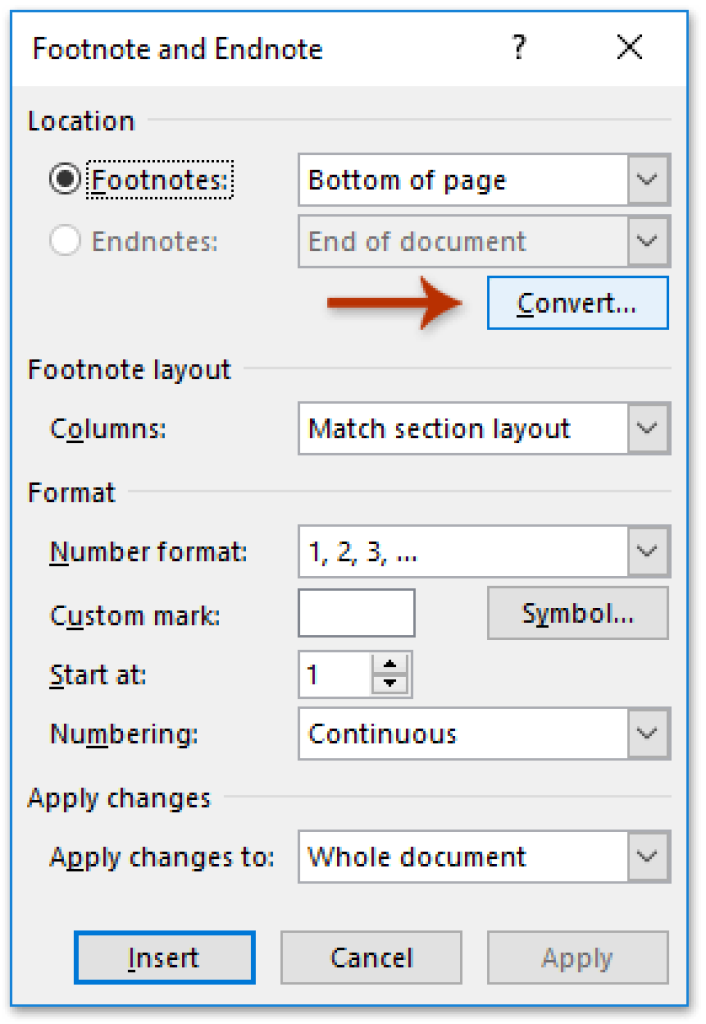This screenshot has width=706, height=1024.
Task: Select the Endnotes radio button
Action: (x=64, y=242)
